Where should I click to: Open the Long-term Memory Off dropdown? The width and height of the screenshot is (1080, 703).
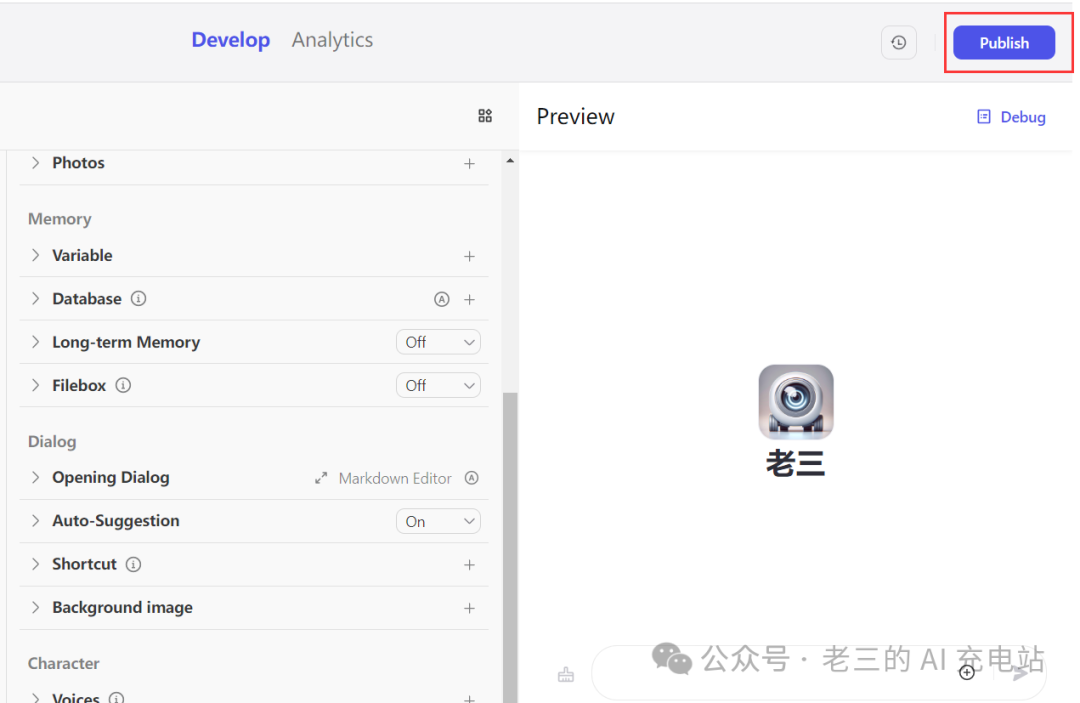tap(438, 342)
